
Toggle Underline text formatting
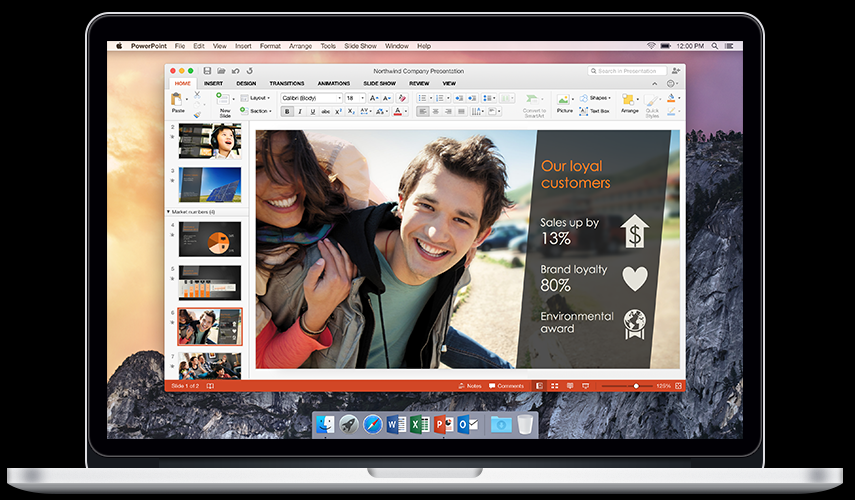click(x=313, y=111)
